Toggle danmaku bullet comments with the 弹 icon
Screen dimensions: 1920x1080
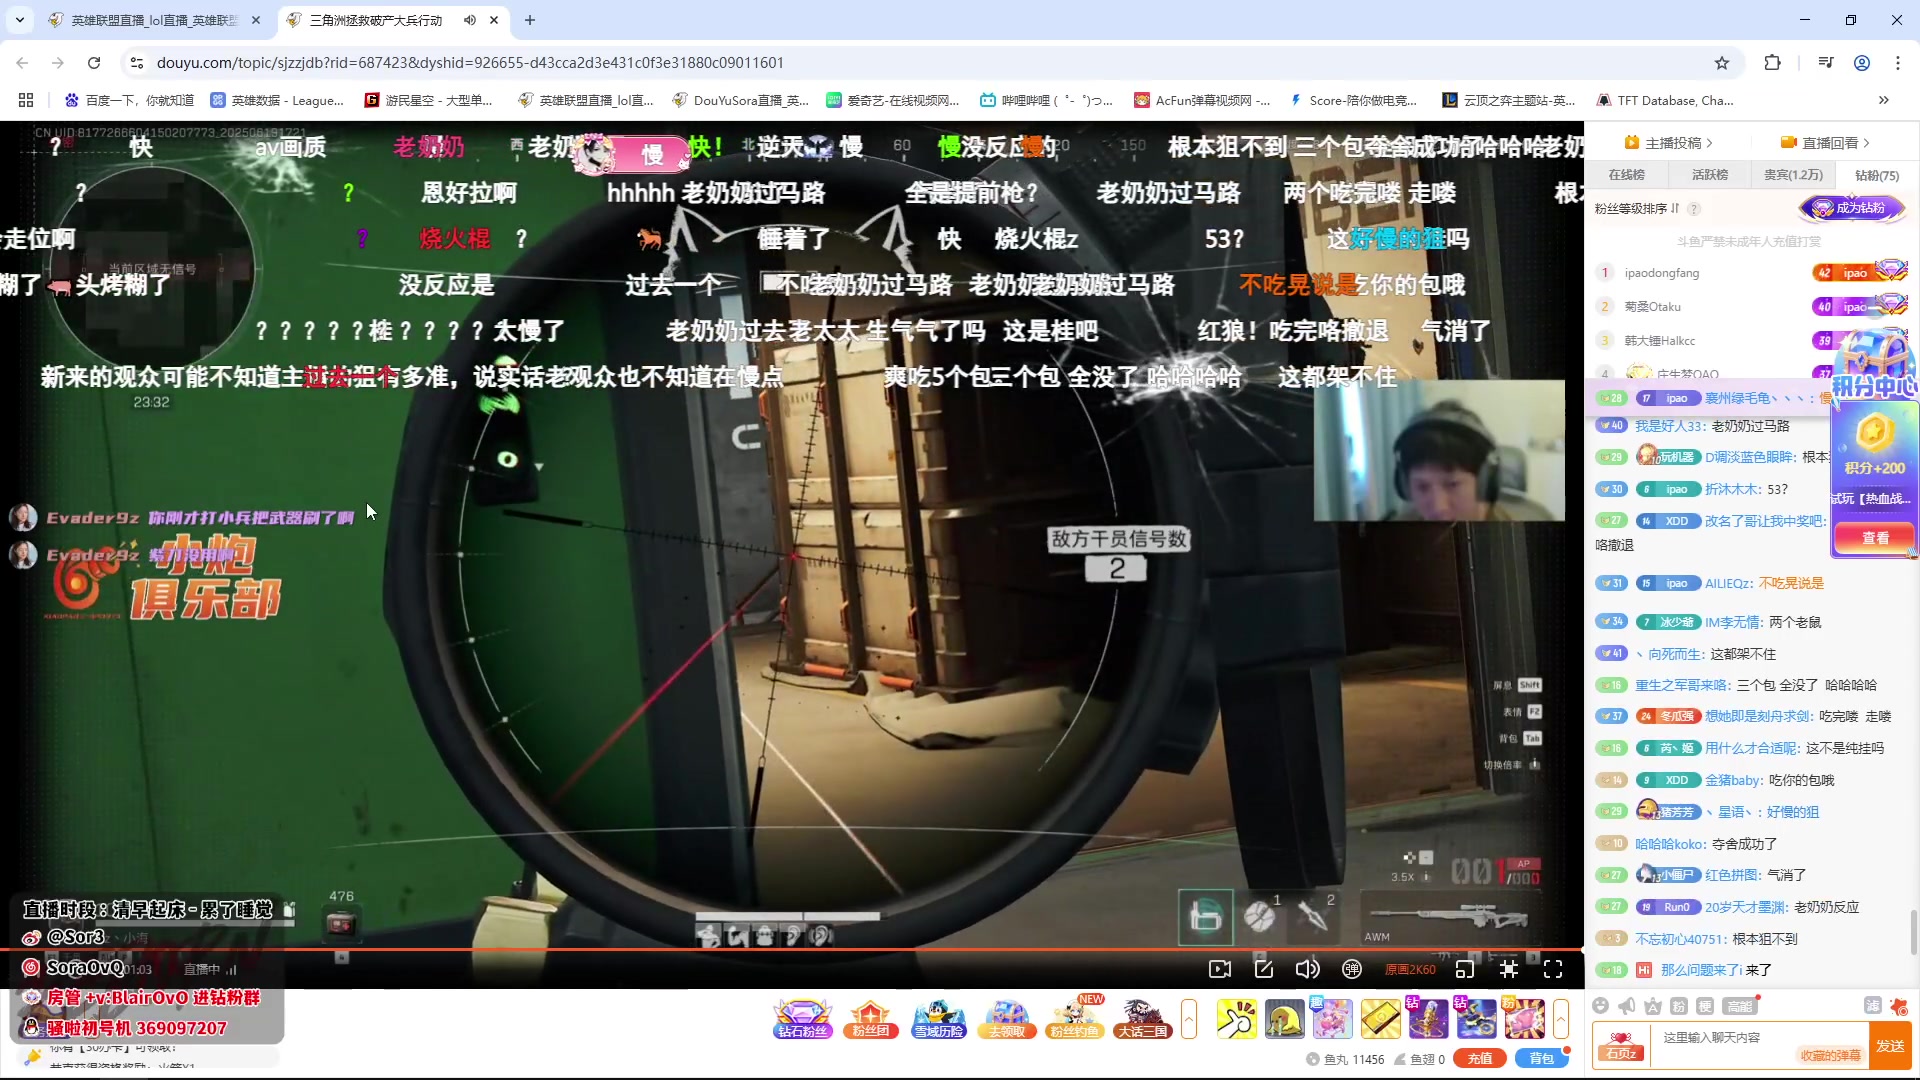[1352, 969]
